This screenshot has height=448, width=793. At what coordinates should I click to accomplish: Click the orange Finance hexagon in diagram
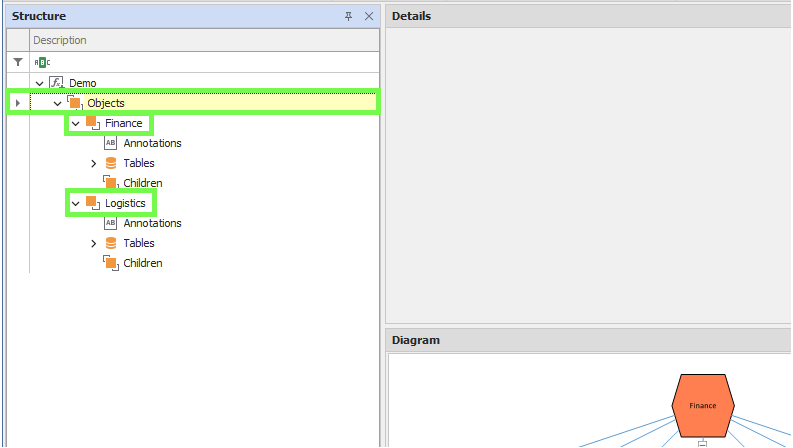pos(702,405)
